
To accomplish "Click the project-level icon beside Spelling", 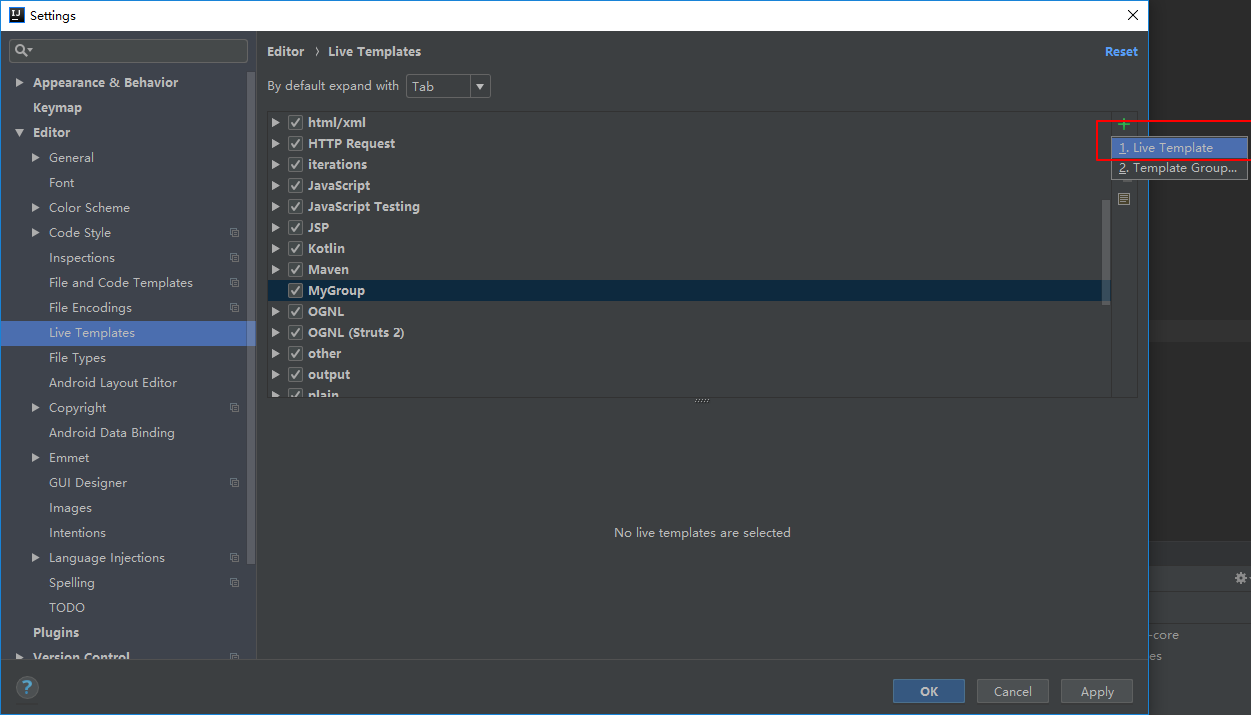I will (x=234, y=583).
